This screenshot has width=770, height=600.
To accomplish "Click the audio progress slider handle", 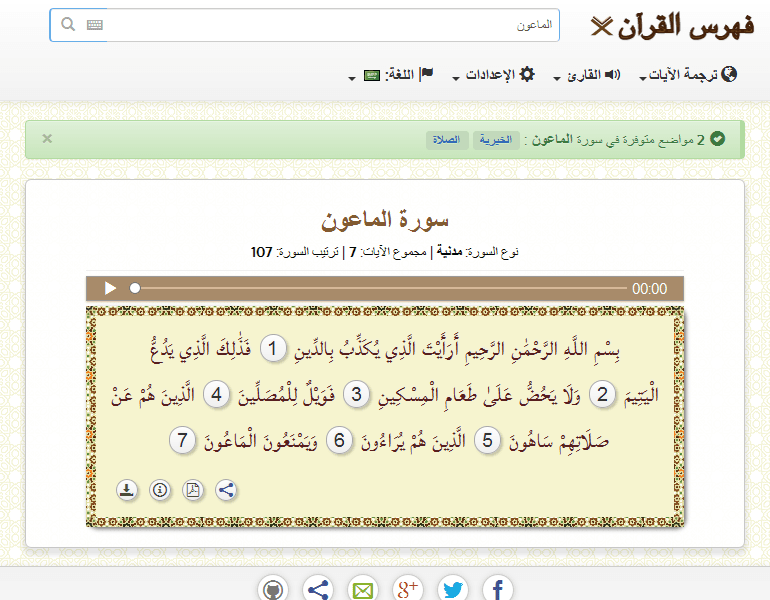I will (x=135, y=288).
